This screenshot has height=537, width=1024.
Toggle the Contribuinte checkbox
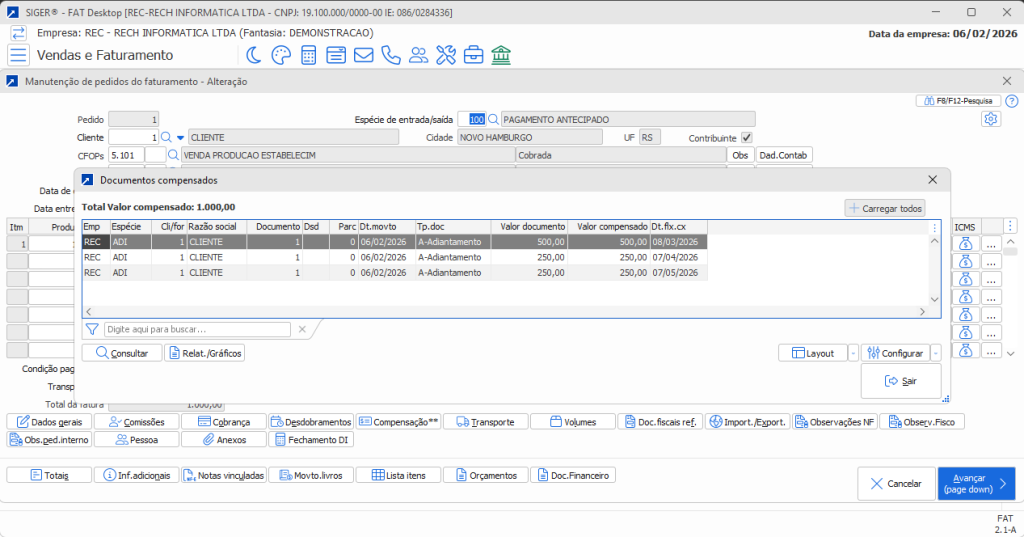point(746,137)
